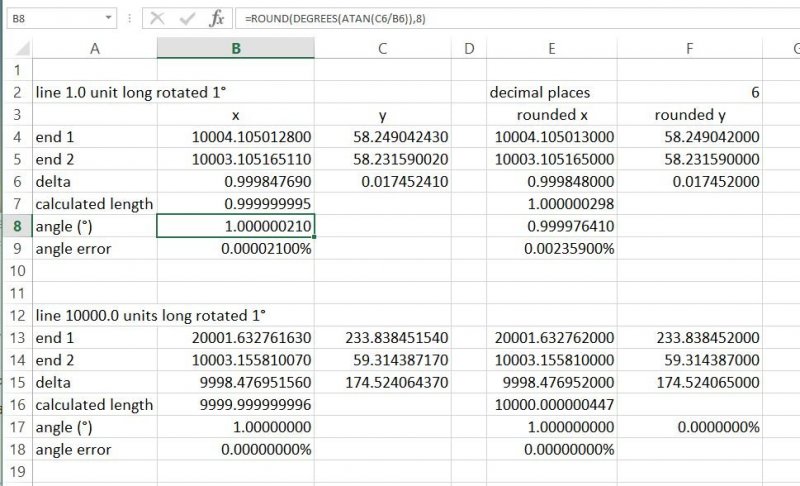Click cell with value 233.838451540

tap(383, 338)
